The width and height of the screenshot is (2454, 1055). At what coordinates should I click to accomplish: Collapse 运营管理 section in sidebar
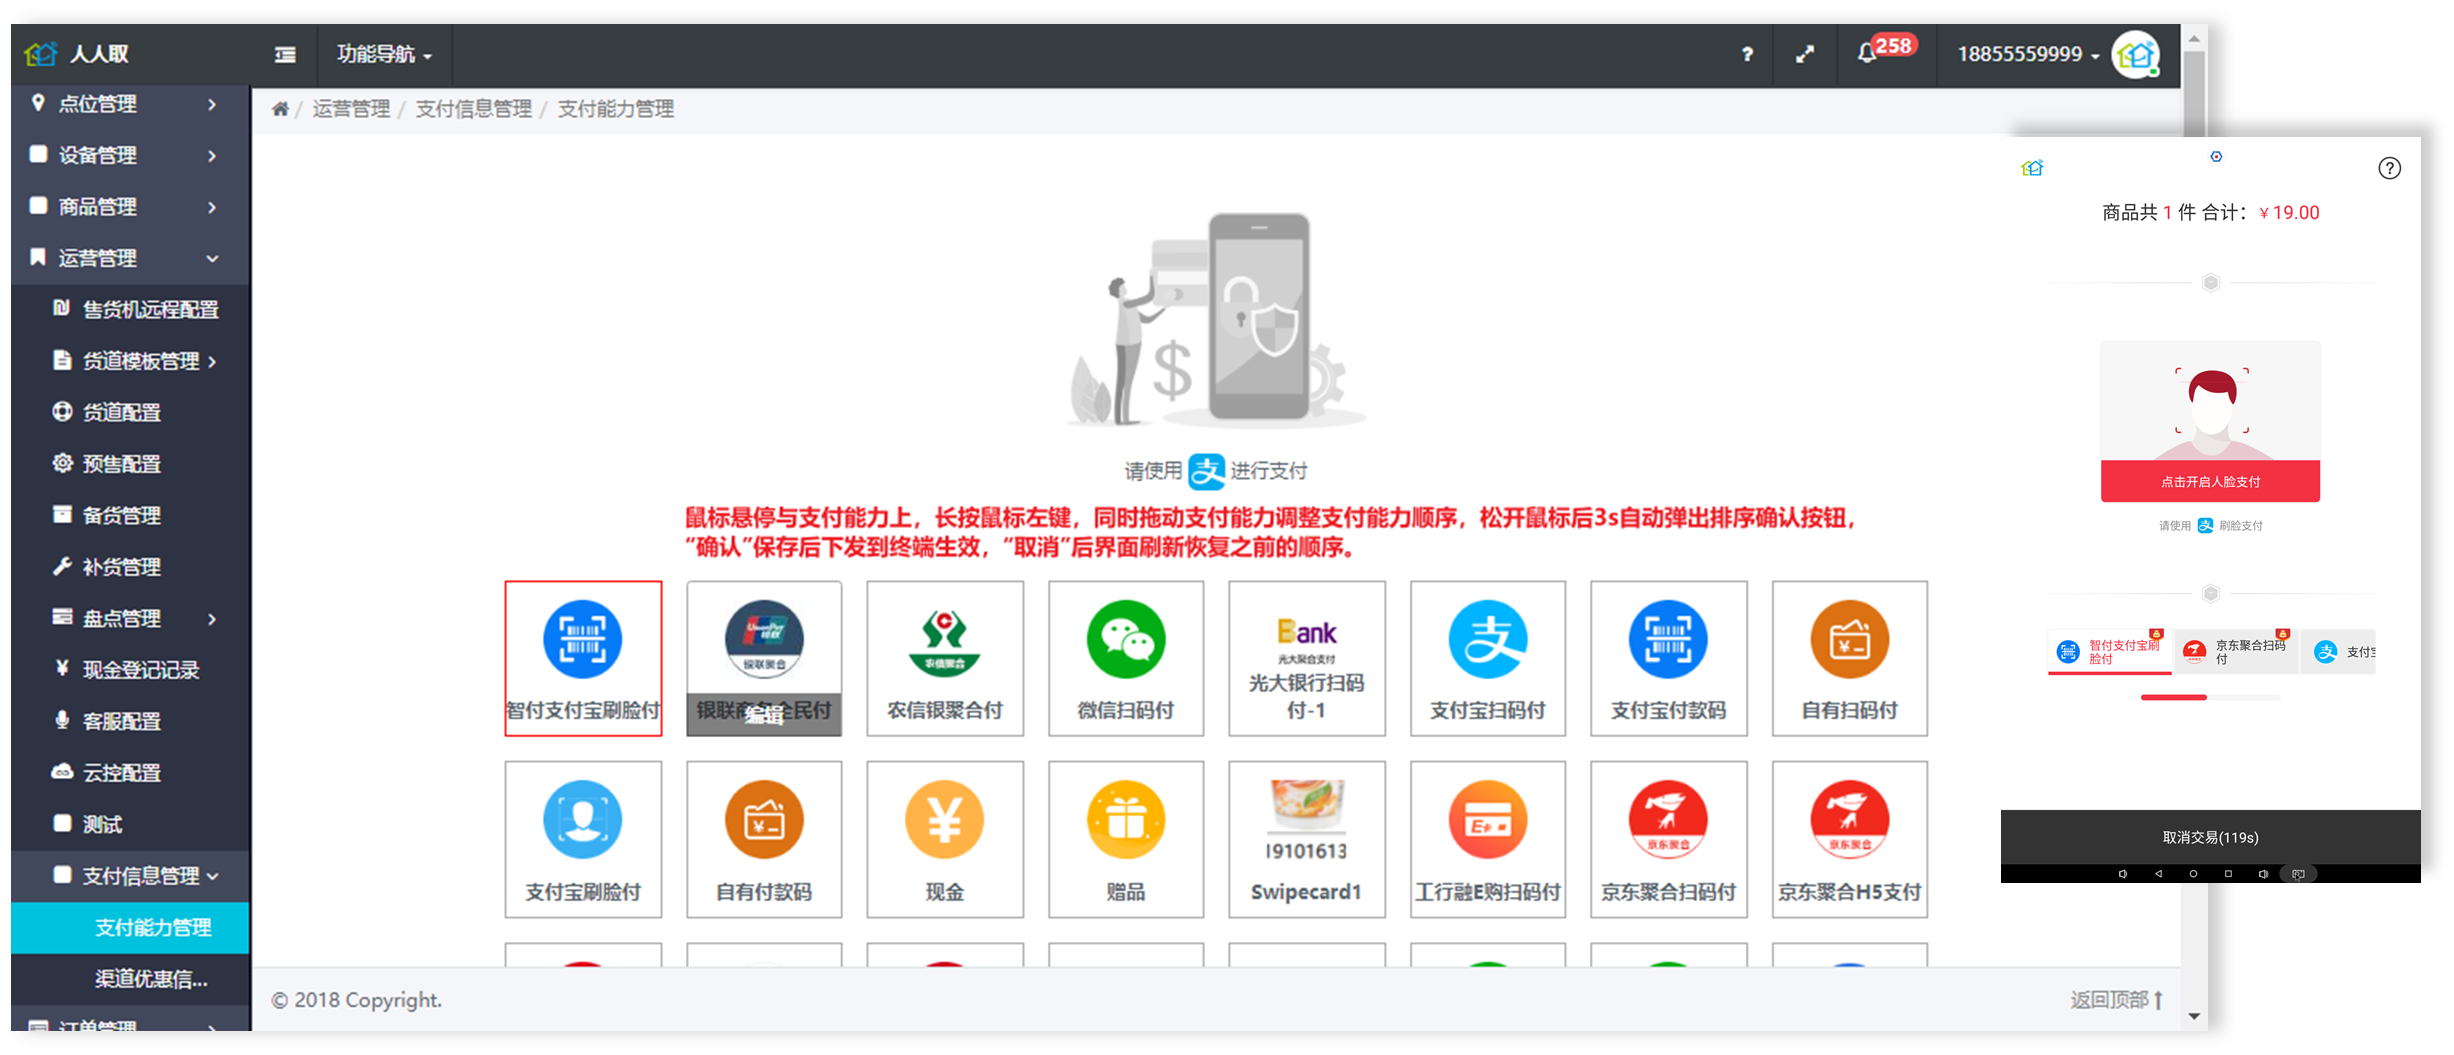(x=130, y=258)
